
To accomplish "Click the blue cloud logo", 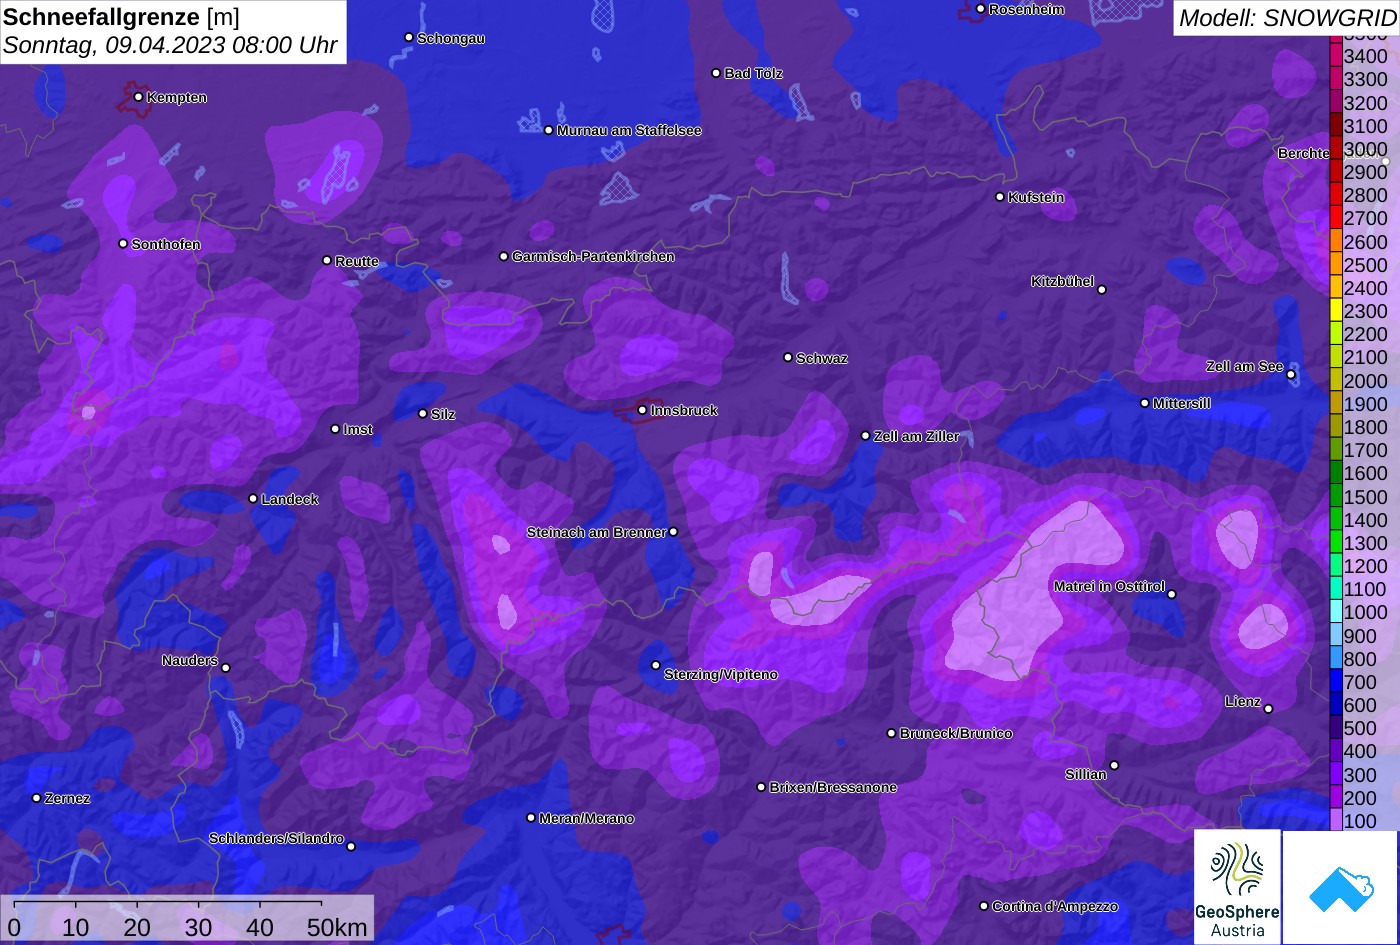I will (x=1340, y=887).
